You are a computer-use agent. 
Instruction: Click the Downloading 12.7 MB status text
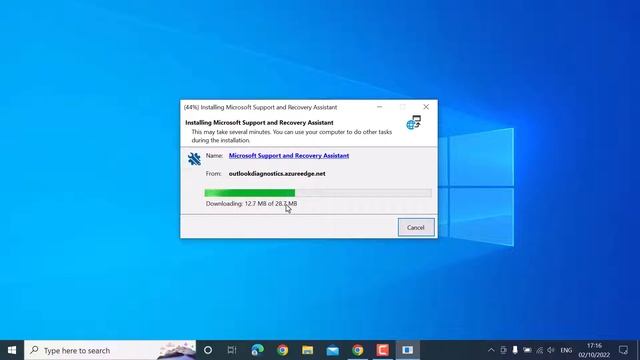pos(251,203)
